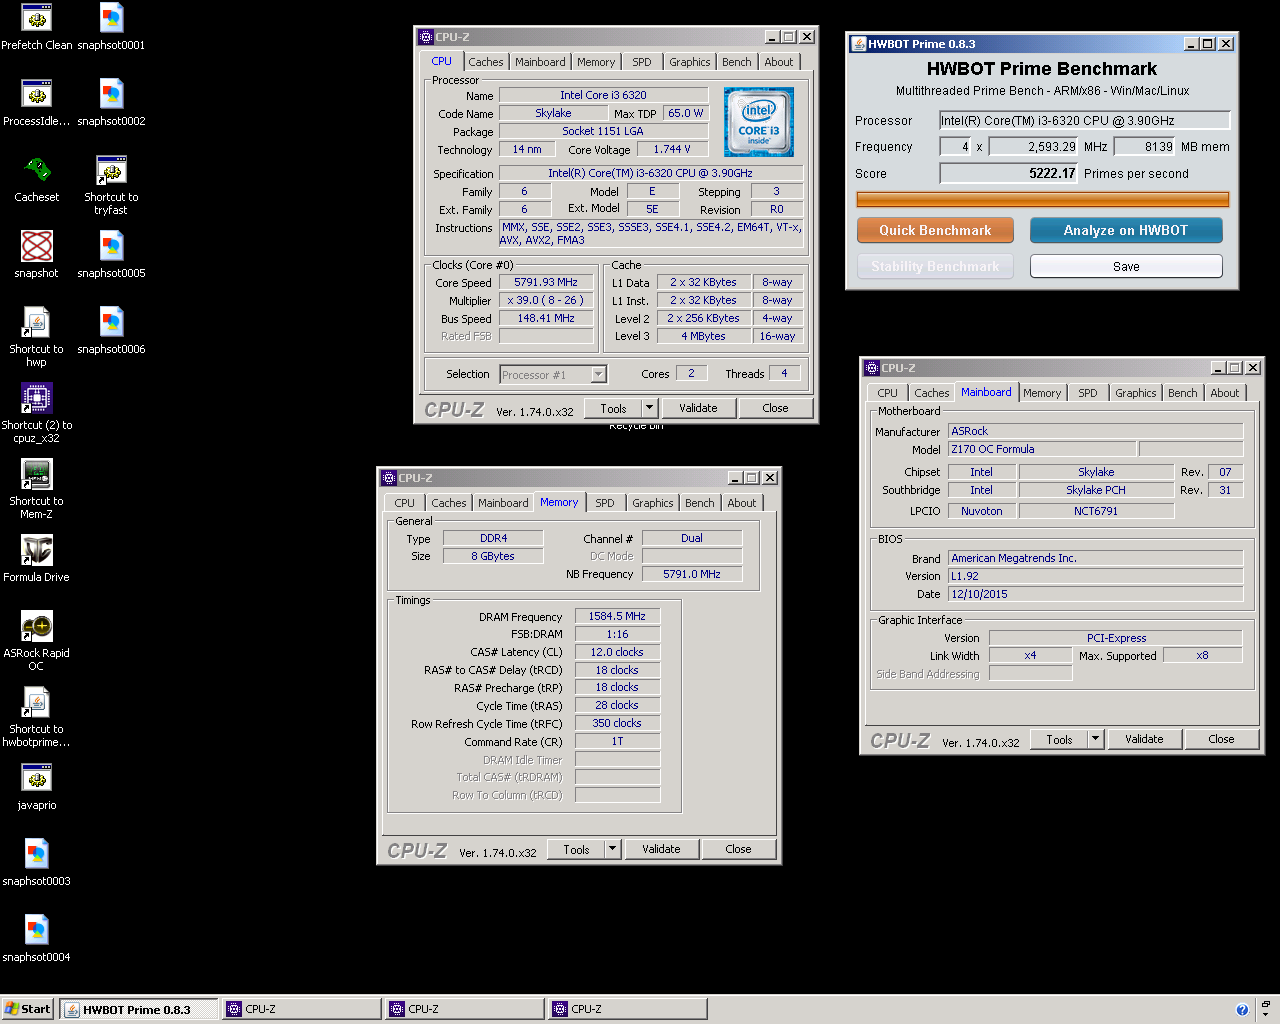Click the Z170 OC Formula model field
Viewport: 1280px width, 1024px height.
click(x=1042, y=449)
